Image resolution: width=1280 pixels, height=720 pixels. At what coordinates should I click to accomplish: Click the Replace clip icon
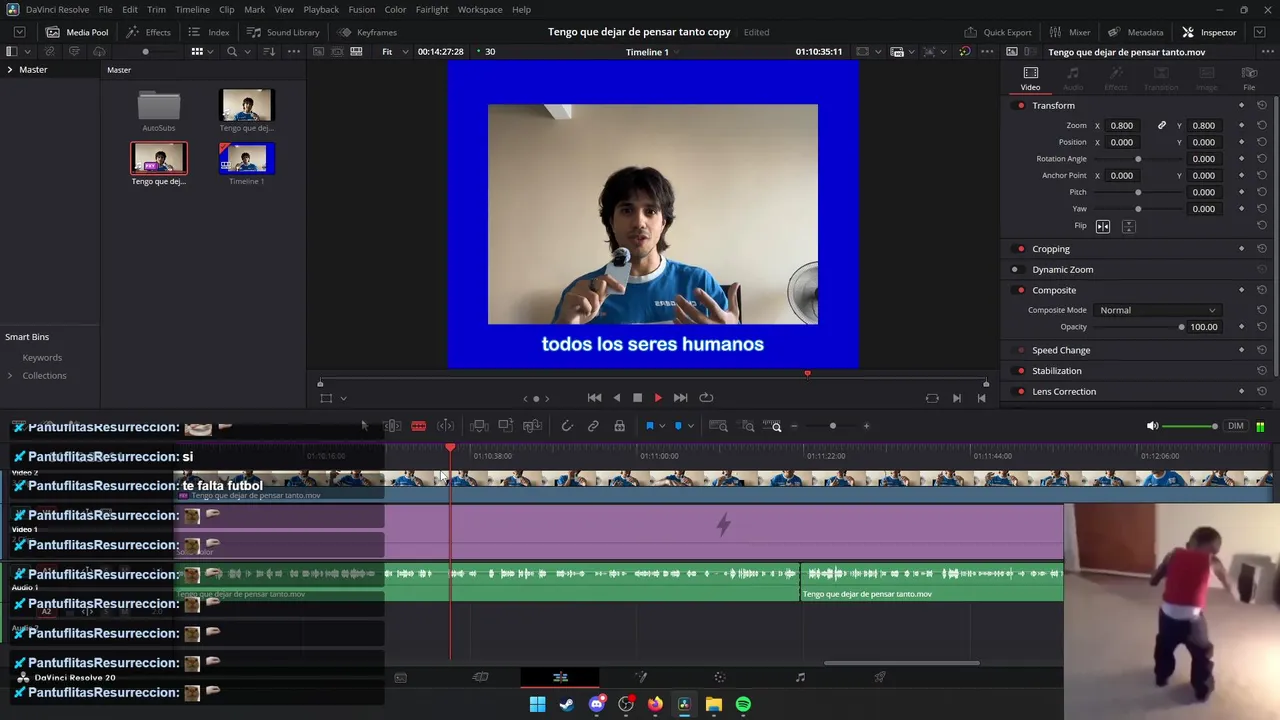pos(532,426)
